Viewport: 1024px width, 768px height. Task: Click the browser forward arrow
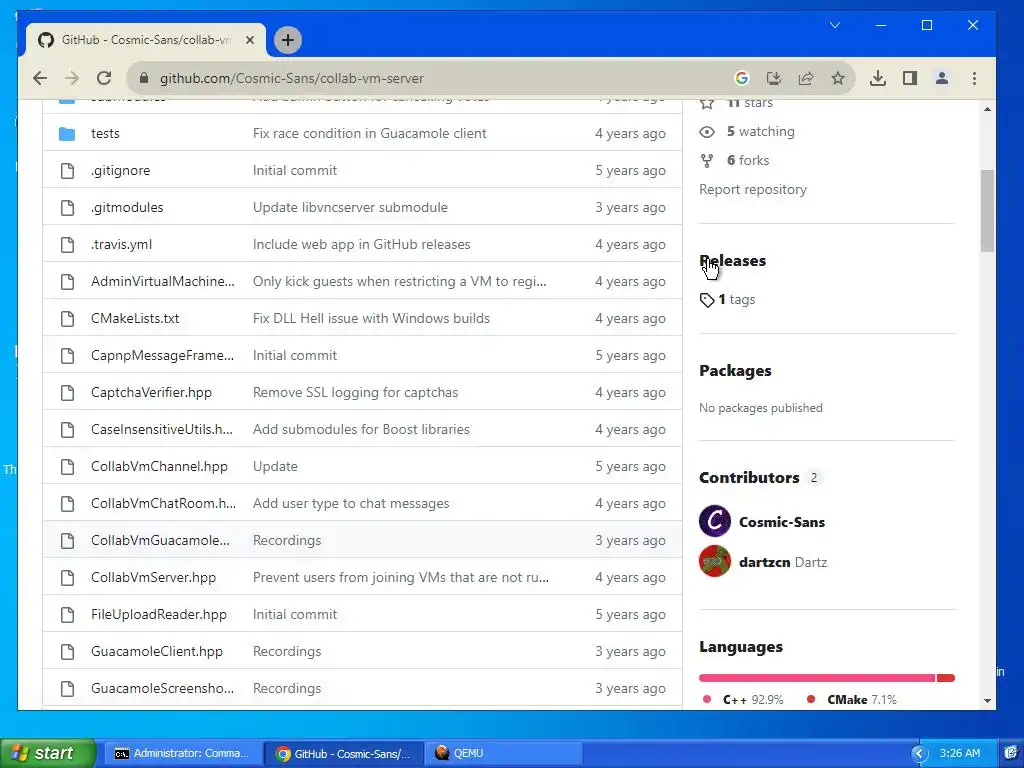(72, 78)
